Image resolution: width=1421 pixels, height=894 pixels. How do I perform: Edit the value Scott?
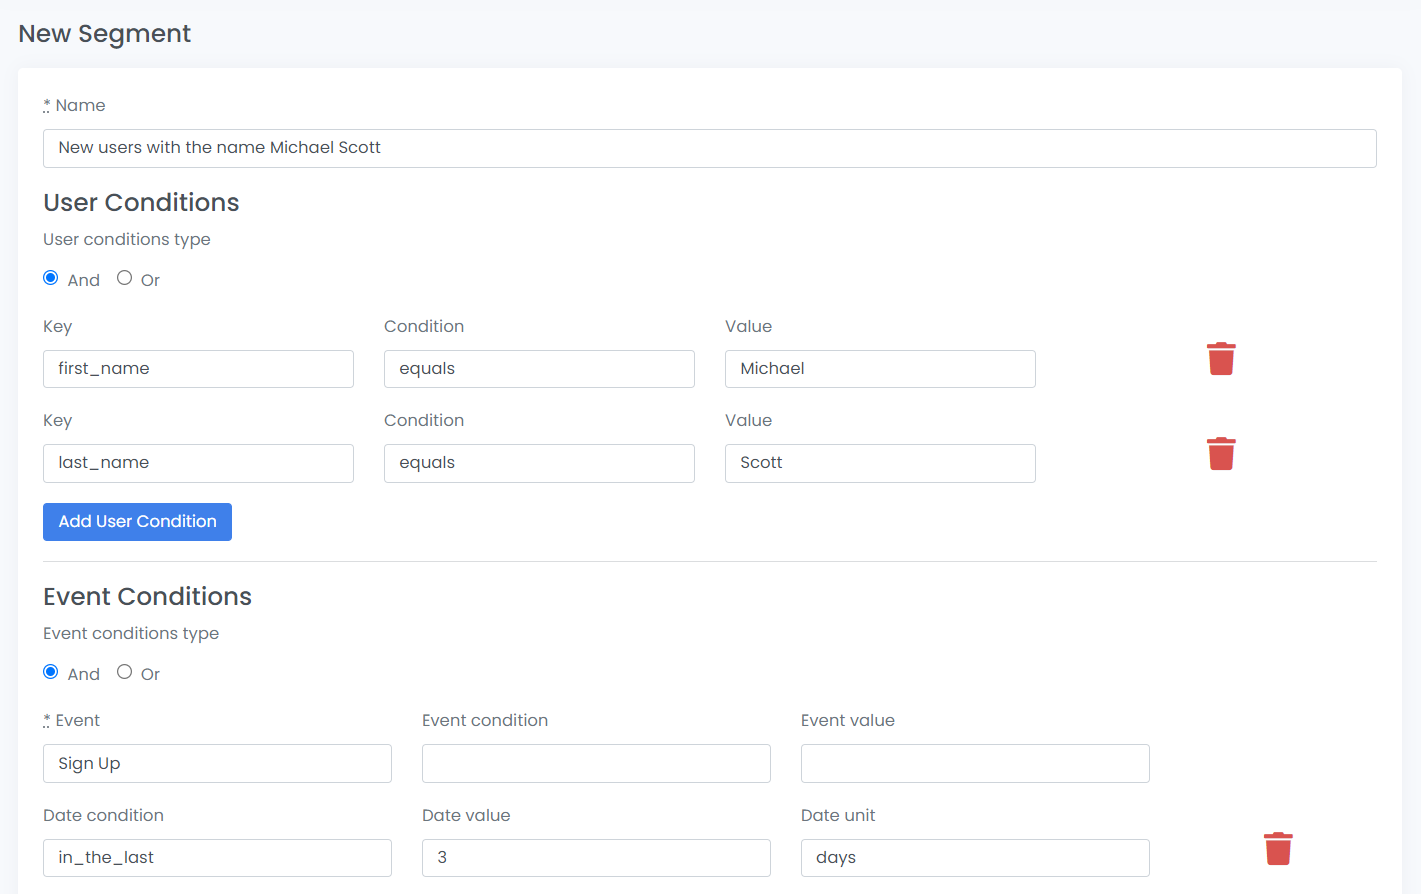click(880, 463)
